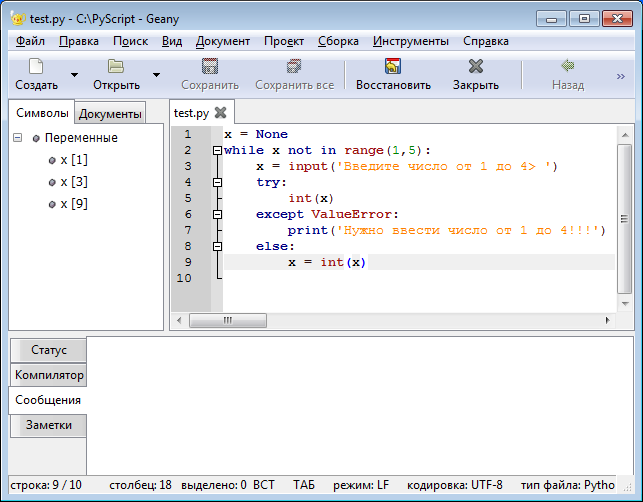Expand the toolbar overflow chevron
Viewport: 643px width, 502px height.
(x=620, y=75)
